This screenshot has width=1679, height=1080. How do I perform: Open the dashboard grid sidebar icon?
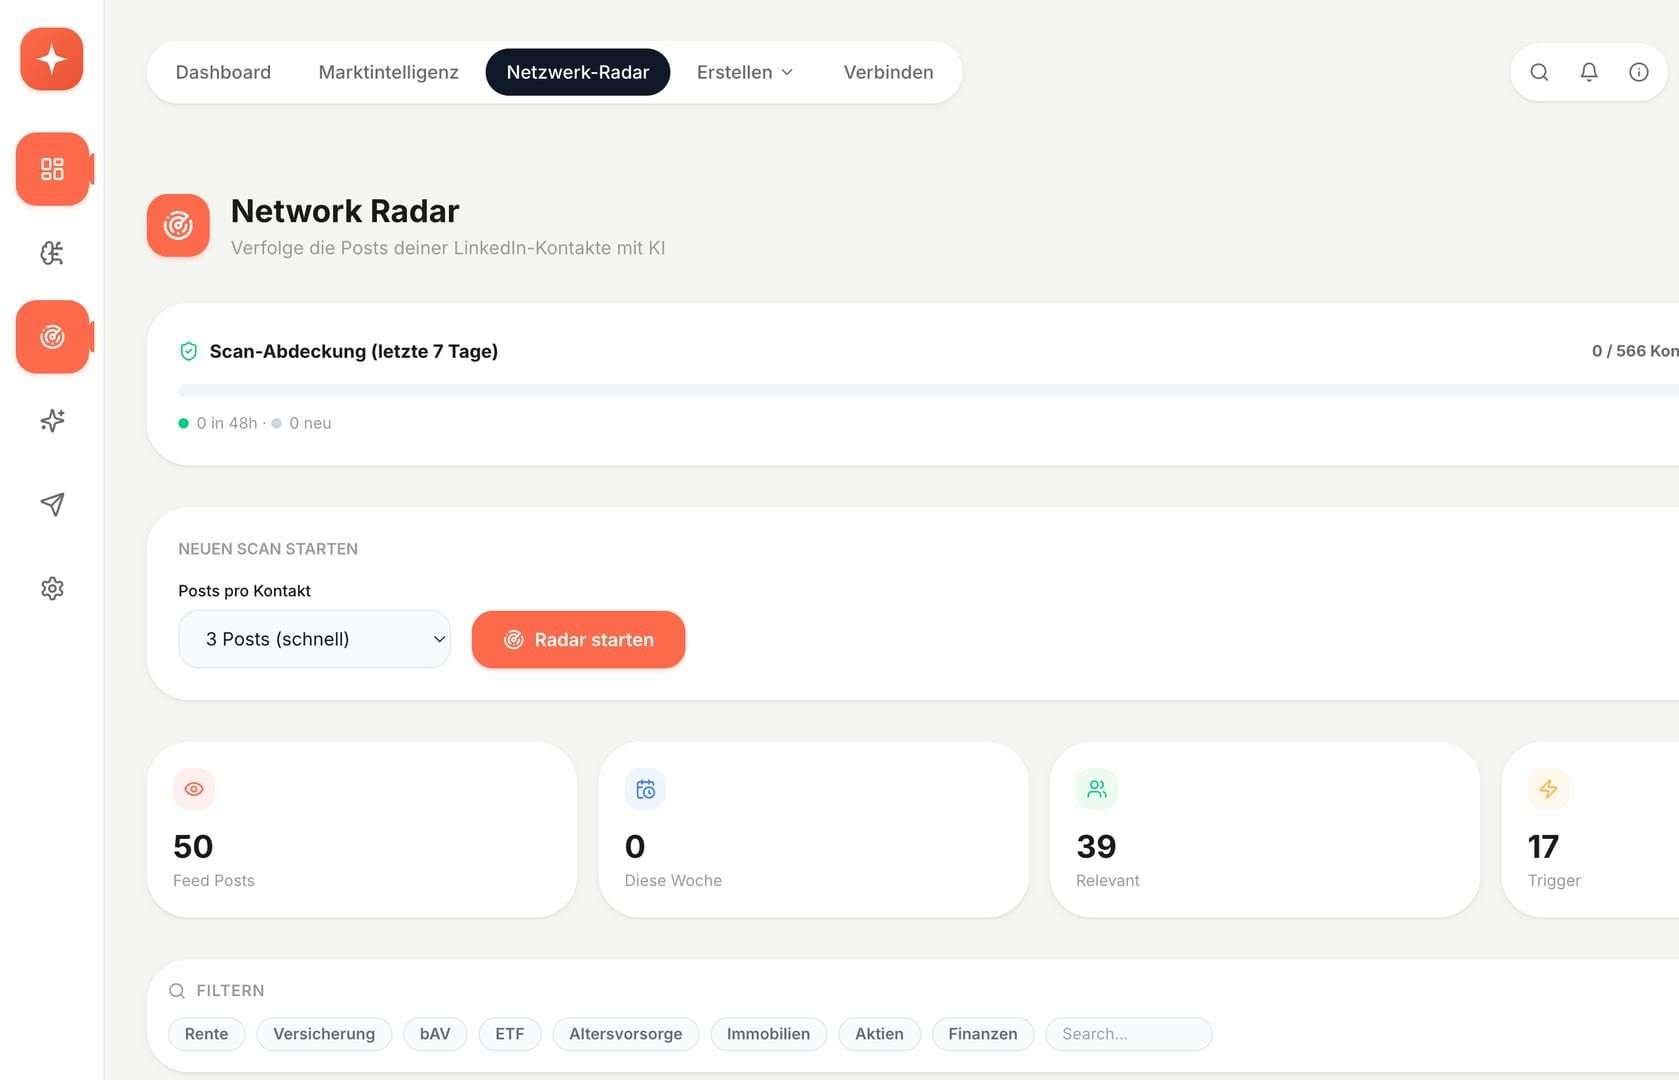52,169
